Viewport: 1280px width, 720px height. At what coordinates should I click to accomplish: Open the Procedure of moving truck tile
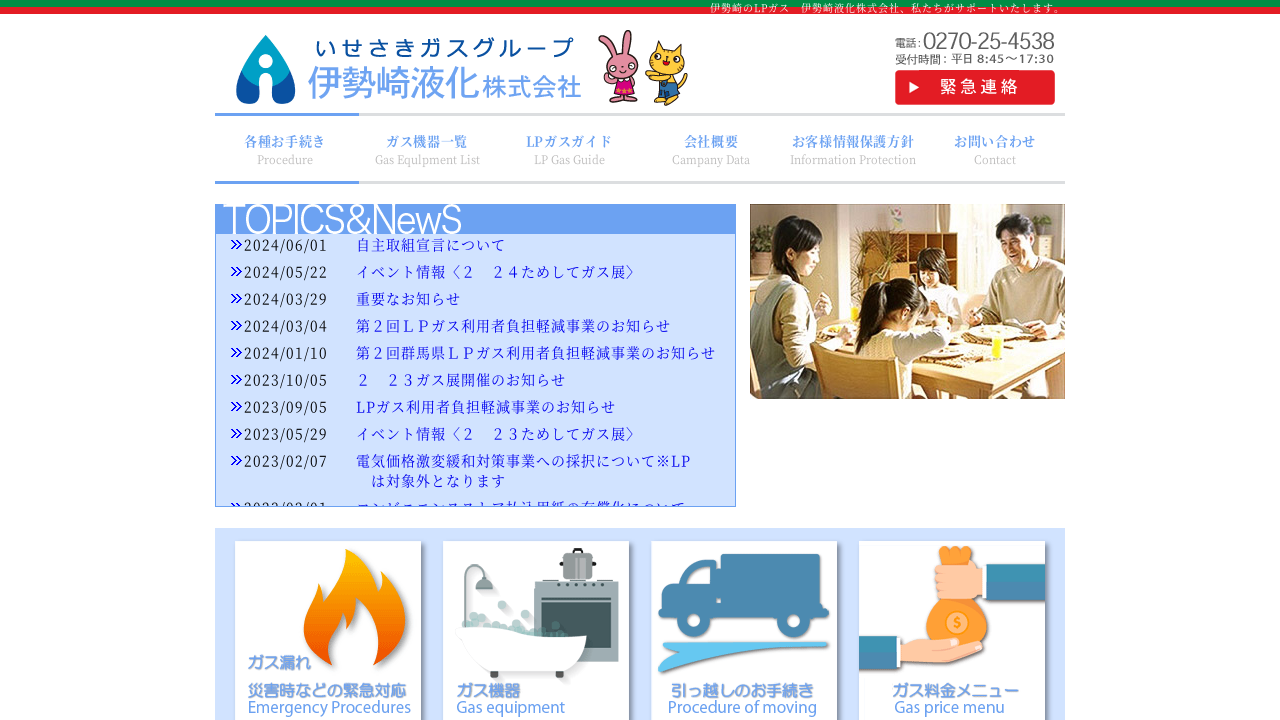(x=744, y=630)
